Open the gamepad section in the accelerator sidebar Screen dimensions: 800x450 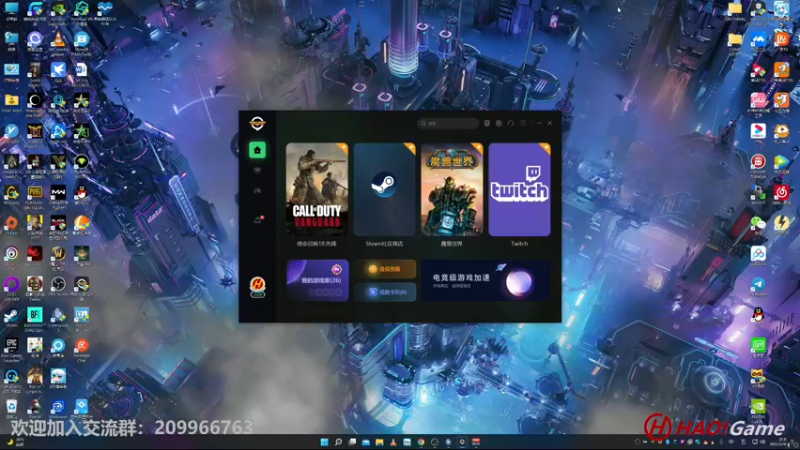click(x=257, y=191)
